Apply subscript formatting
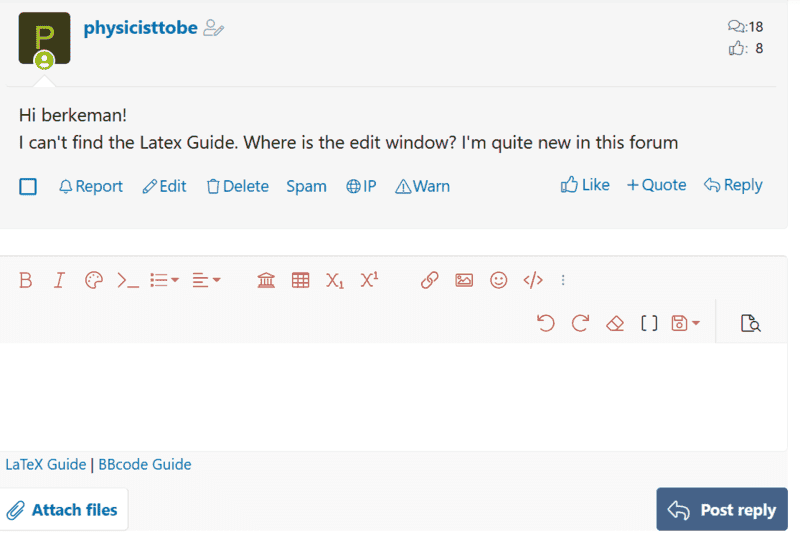Screen dimensions: 800x545 point(335,281)
